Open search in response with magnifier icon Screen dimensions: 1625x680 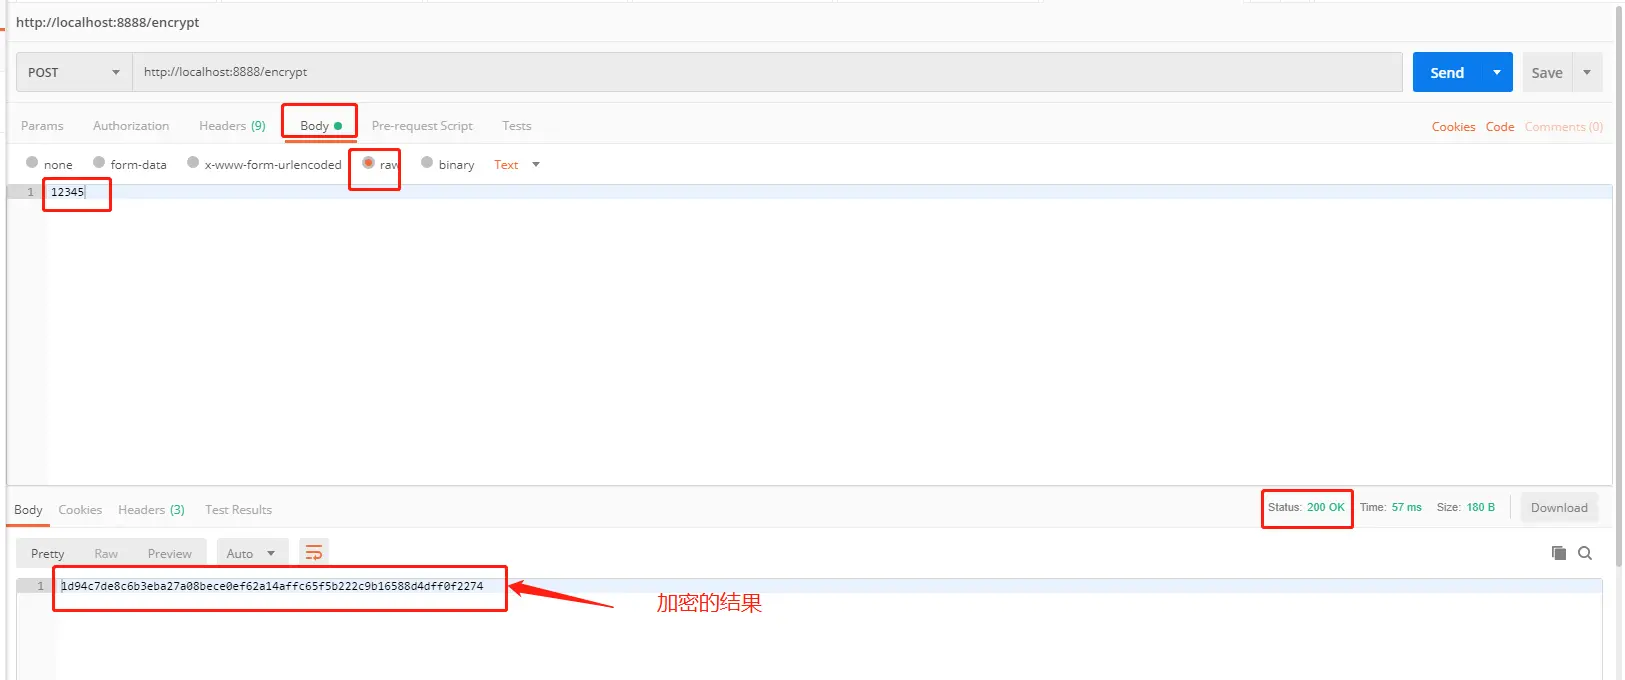tap(1585, 553)
